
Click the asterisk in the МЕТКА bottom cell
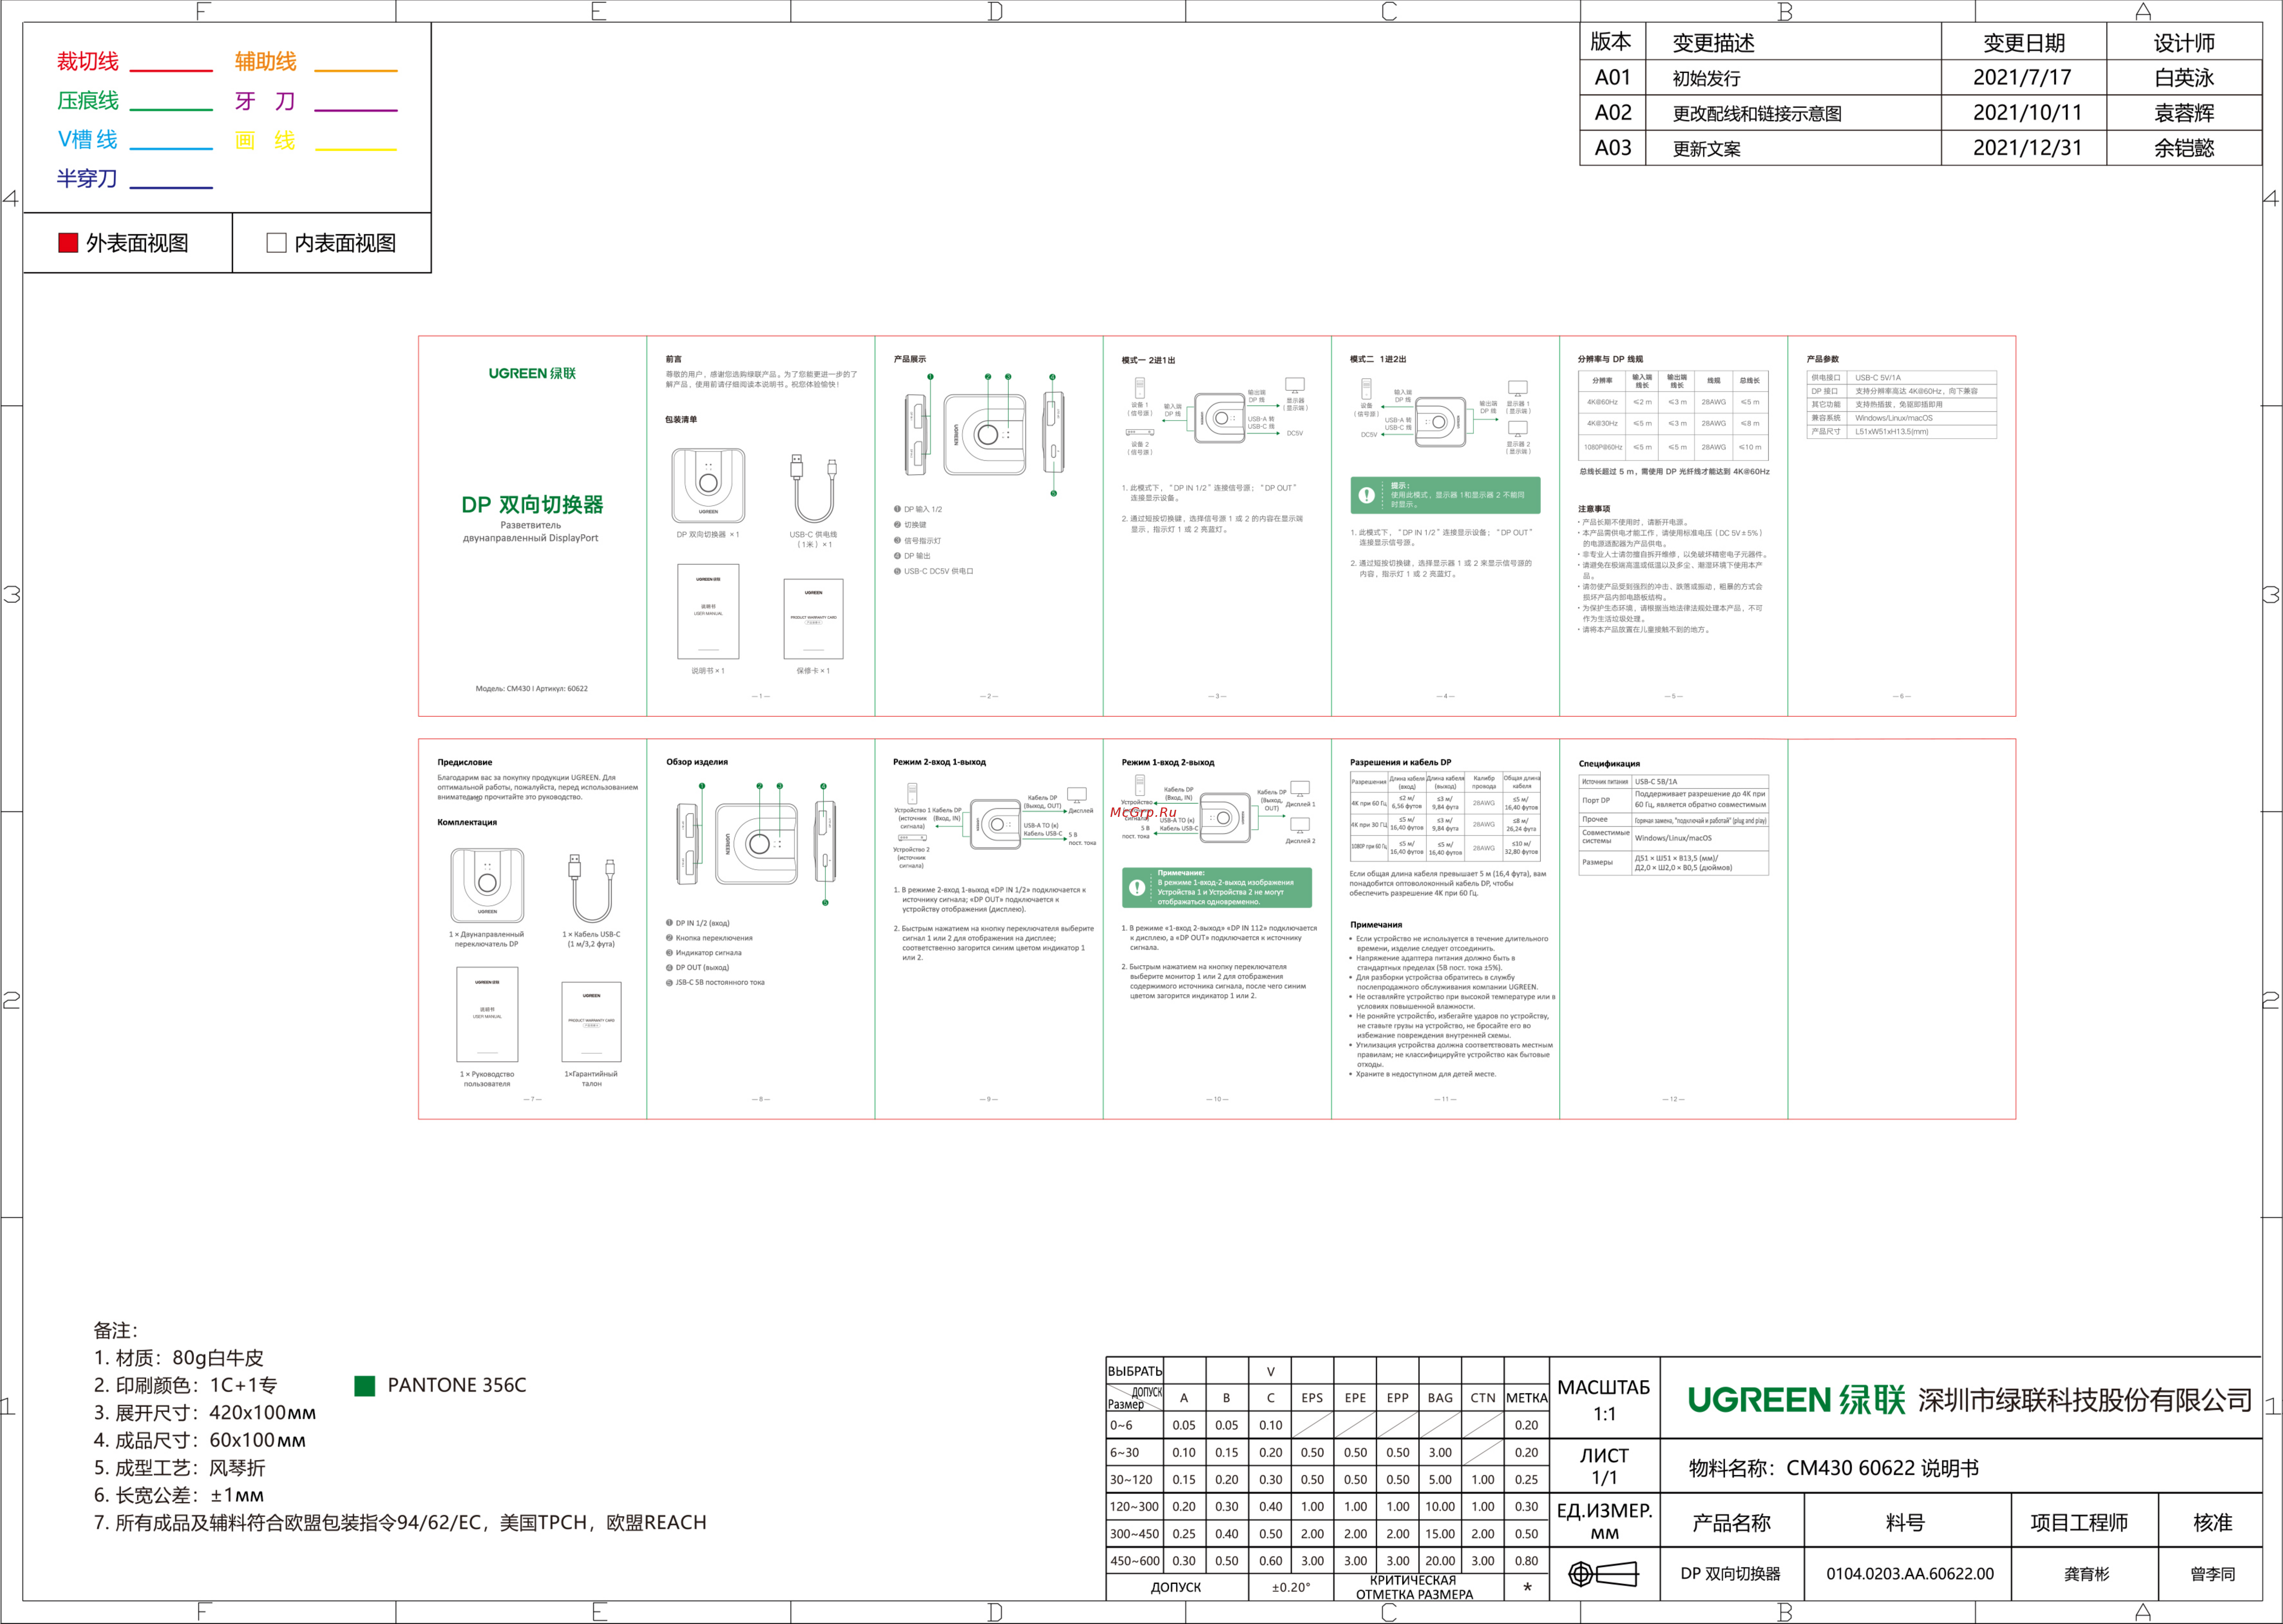coord(1527,1588)
